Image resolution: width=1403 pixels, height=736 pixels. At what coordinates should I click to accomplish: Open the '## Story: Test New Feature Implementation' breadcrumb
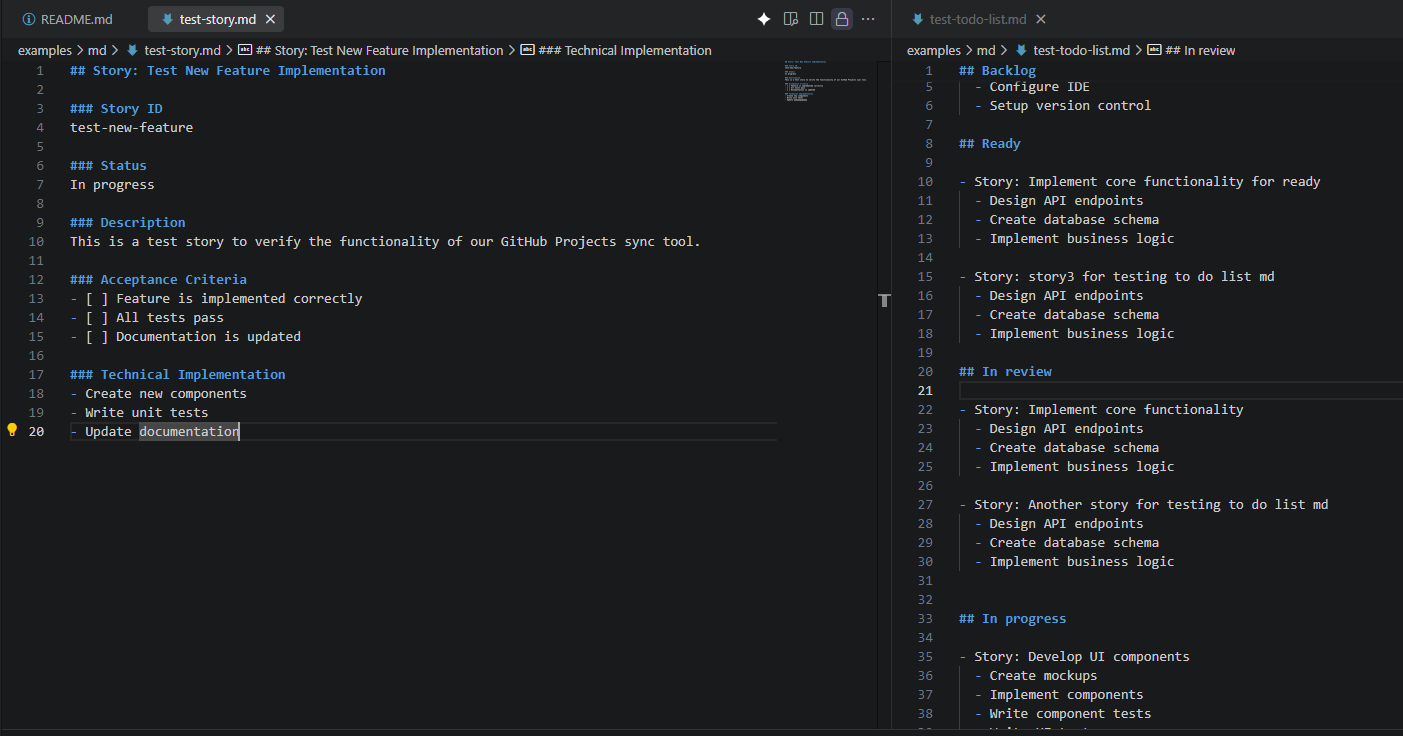click(x=380, y=50)
